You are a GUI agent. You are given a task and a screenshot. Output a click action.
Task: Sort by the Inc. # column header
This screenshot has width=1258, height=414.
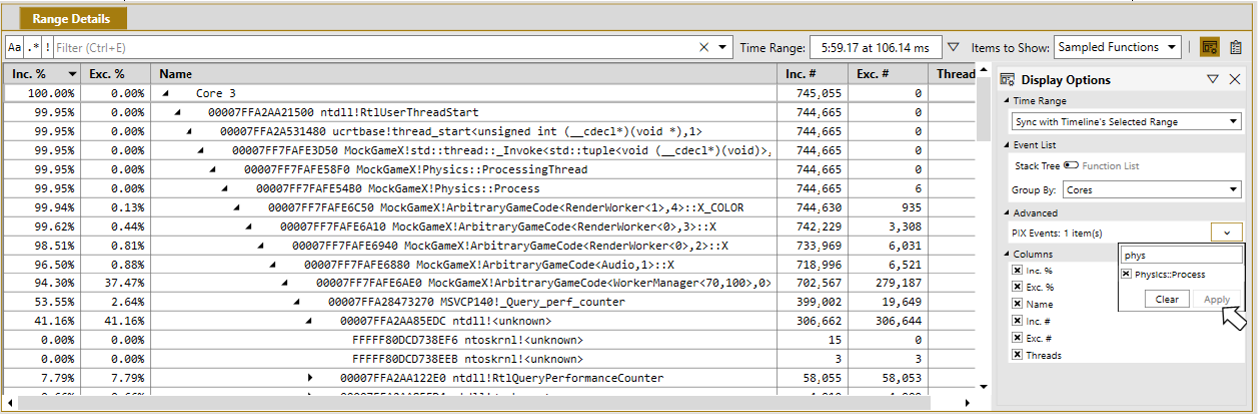coord(812,74)
